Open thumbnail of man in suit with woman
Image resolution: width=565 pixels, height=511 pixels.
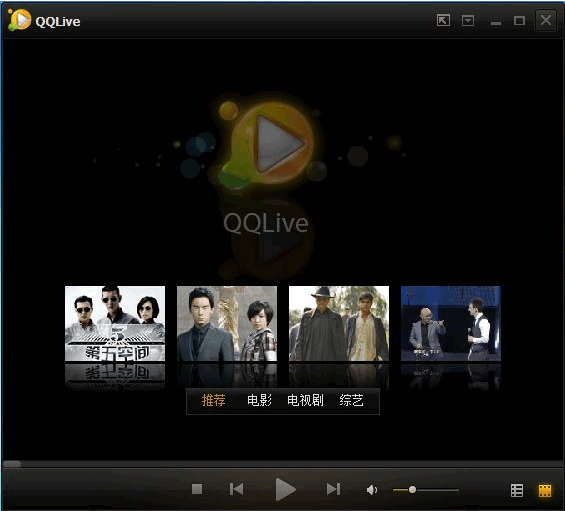pyautogui.click(x=227, y=323)
